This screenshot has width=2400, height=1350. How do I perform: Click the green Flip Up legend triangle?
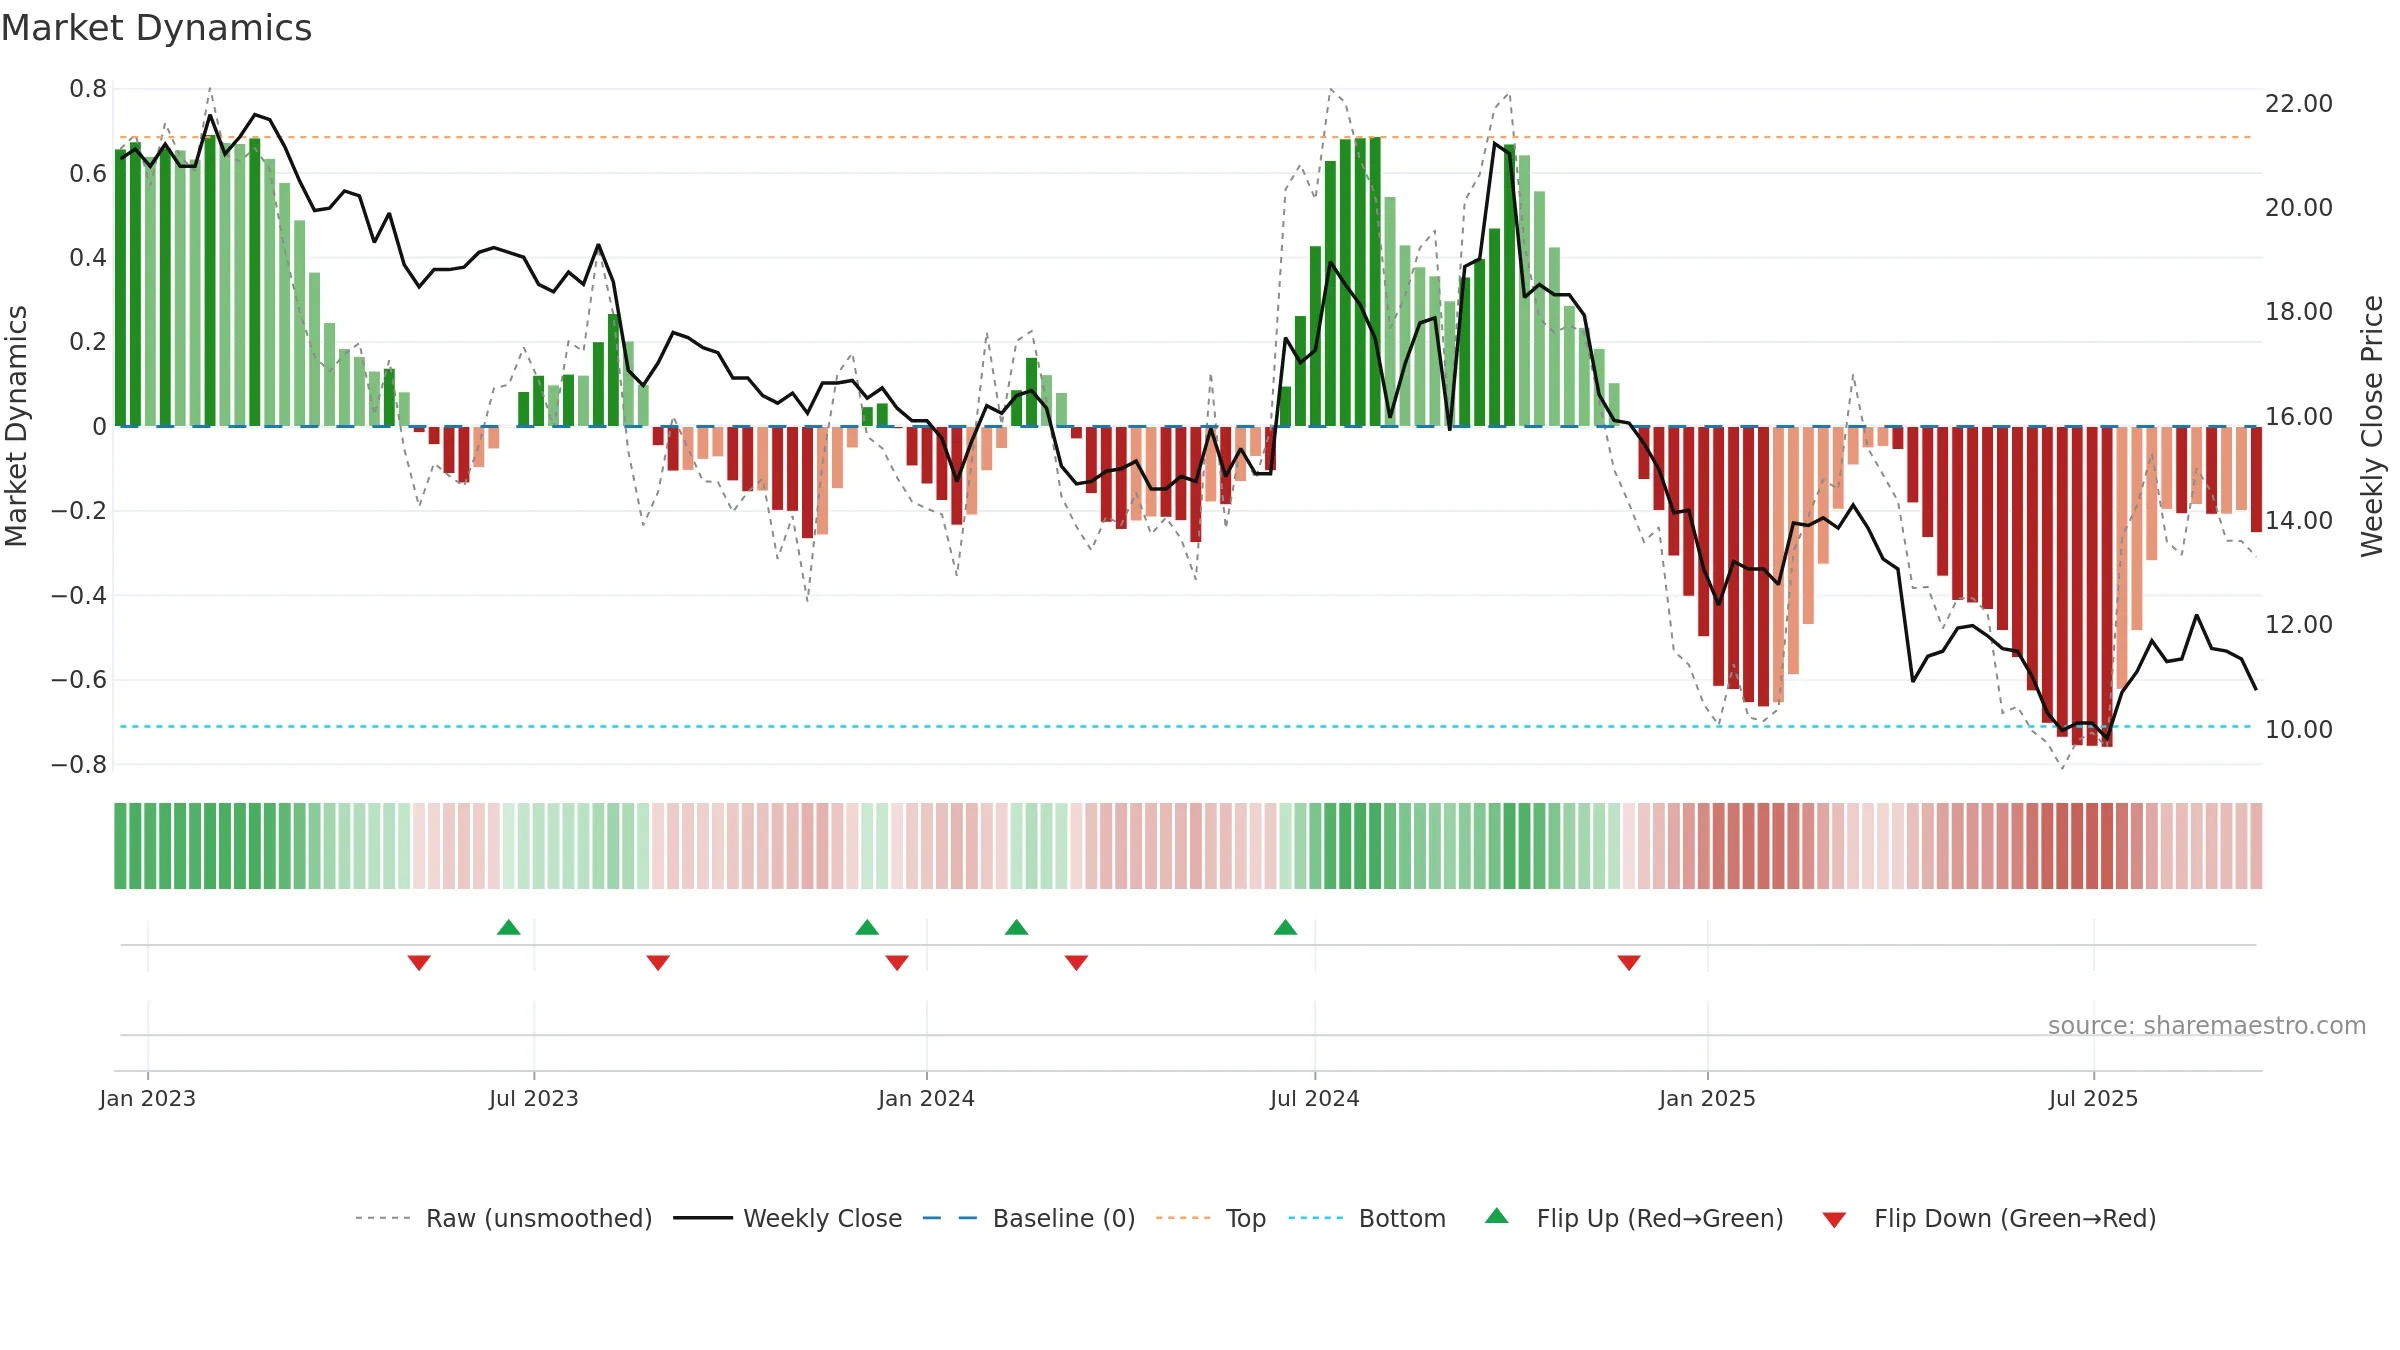[1497, 1216]
